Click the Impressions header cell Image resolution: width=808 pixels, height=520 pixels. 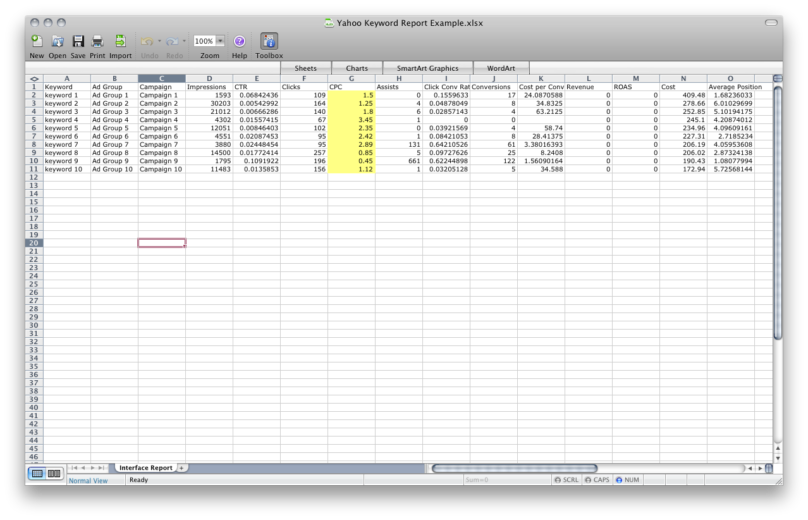click(209, 87)
